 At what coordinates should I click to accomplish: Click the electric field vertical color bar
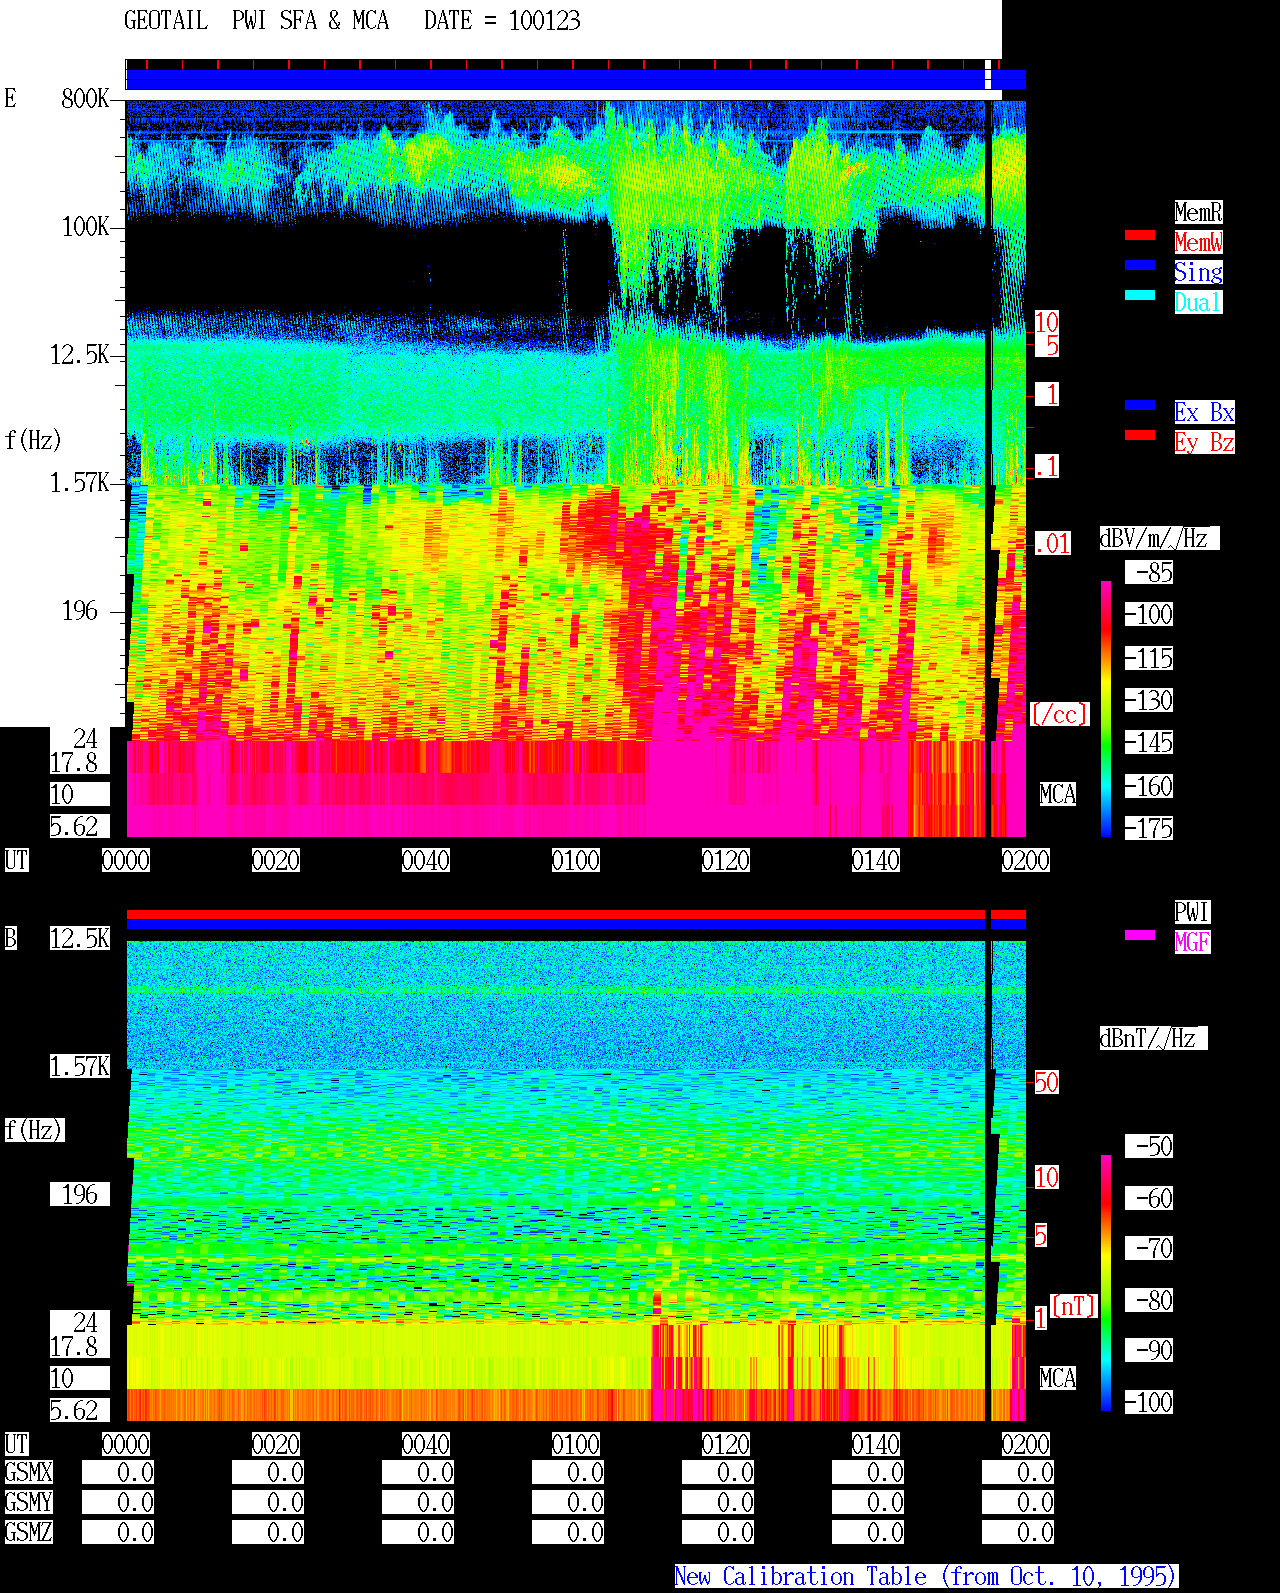click(x=1106, y=708)
